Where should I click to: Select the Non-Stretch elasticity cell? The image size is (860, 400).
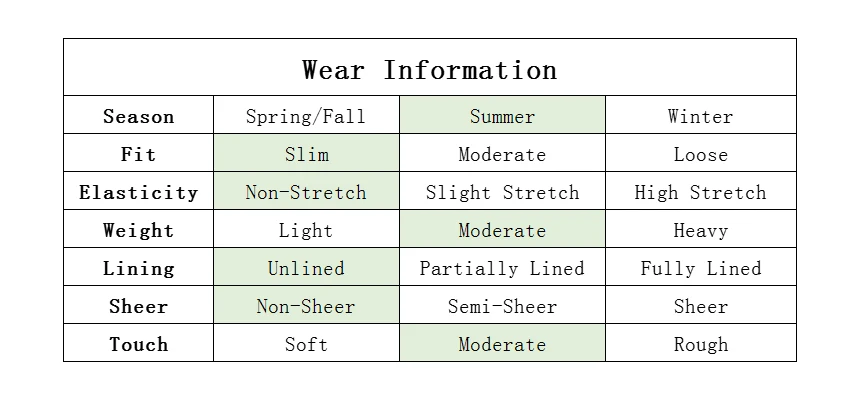pyautogui.click(x=306, y=190)
